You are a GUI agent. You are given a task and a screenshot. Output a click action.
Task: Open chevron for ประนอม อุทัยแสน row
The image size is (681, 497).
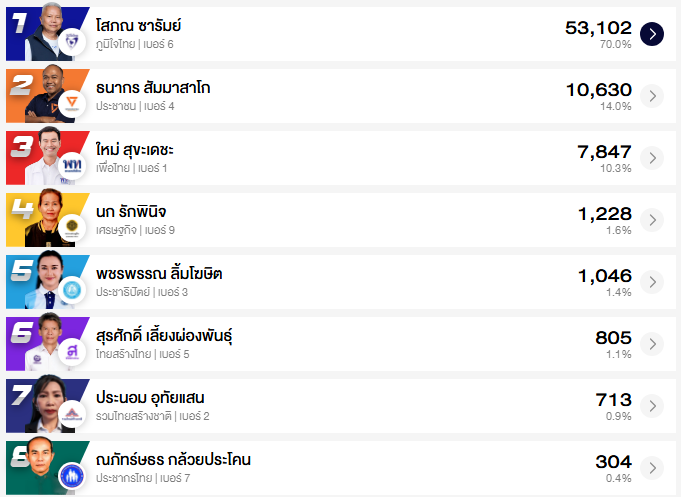[652, 406]
